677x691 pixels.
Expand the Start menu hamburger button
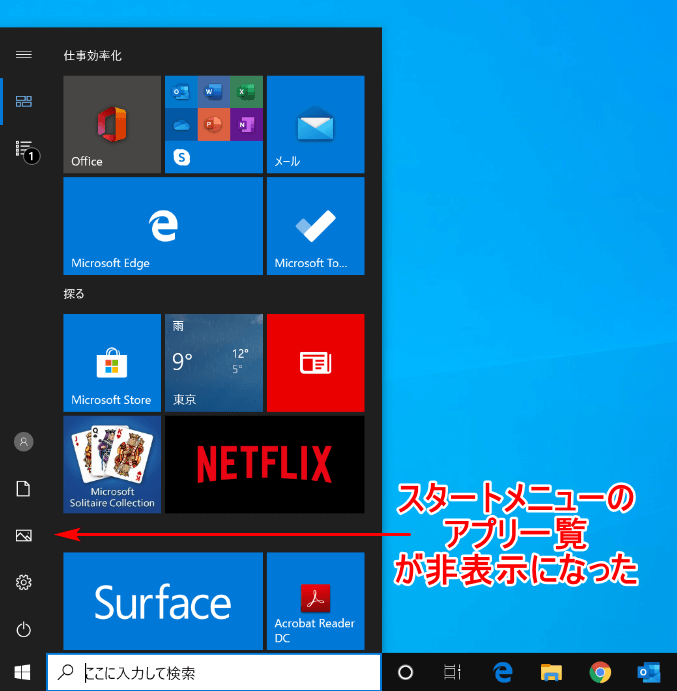(x=23, y=55)
